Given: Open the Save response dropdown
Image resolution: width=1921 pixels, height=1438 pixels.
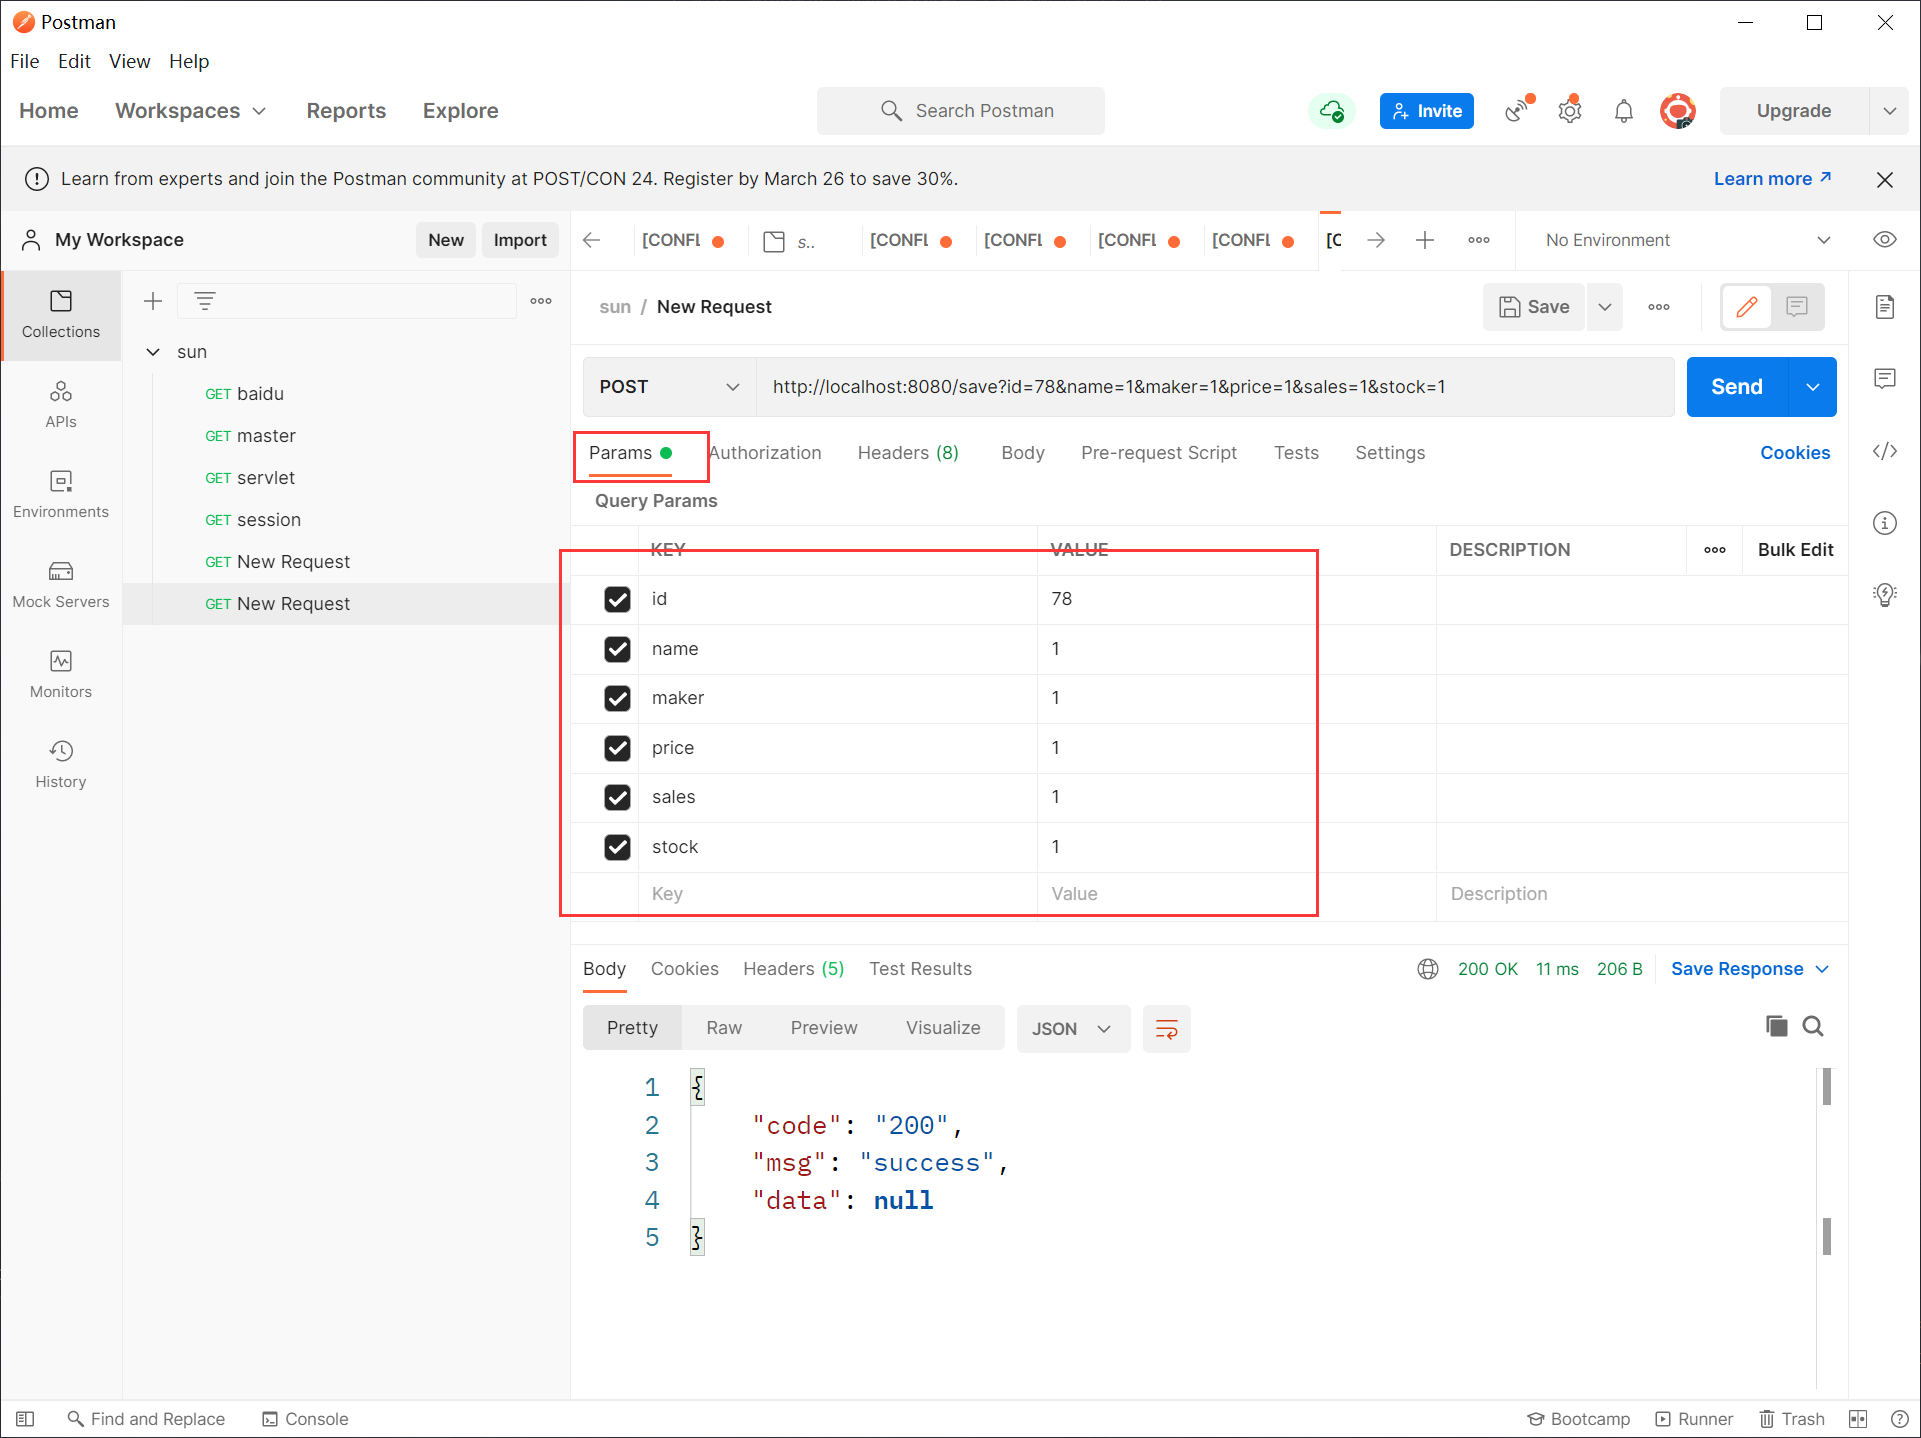Looking at the screenshot, I should (x=1824, y=968).
